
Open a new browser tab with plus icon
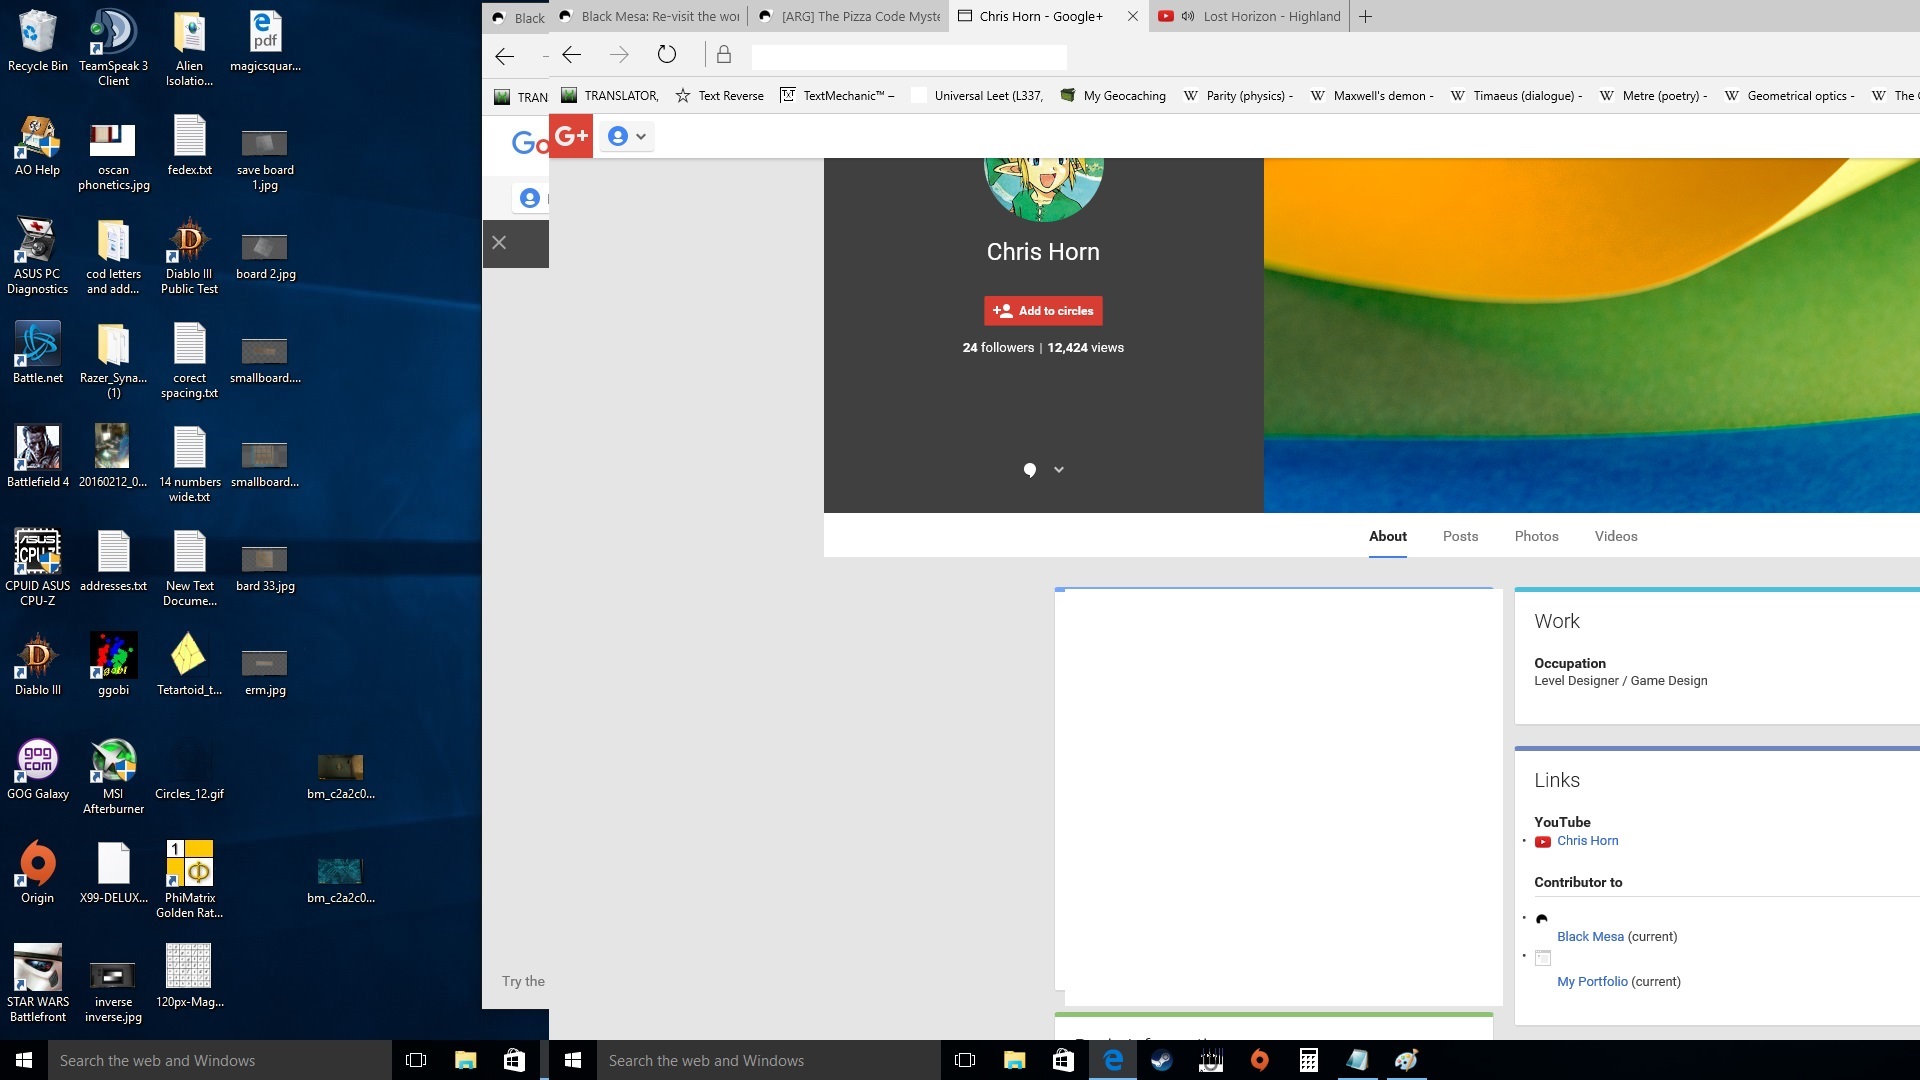pyautogui.click(x=1365, y=16)
